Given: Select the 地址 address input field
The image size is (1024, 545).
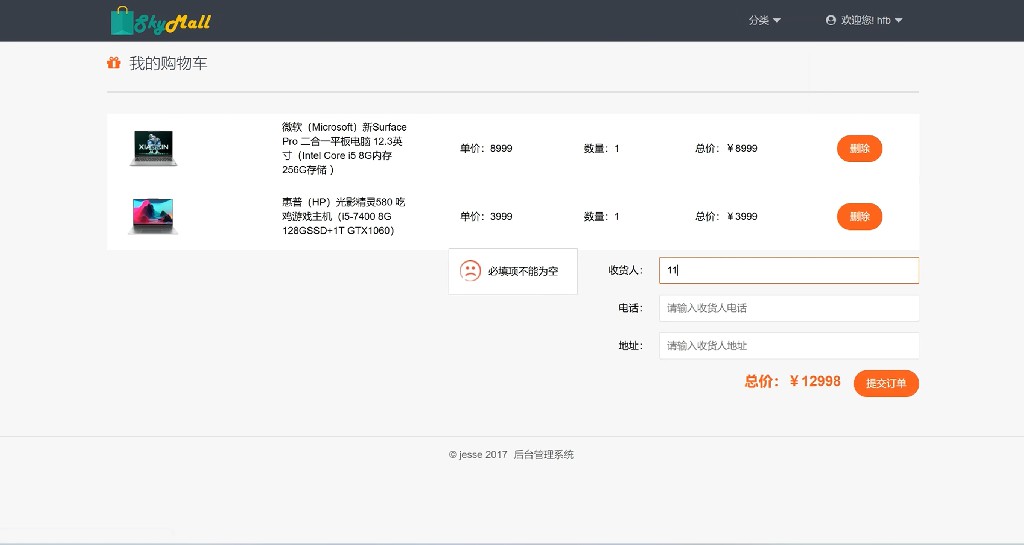Looking at the screenshot, I should (x=788, y=346).
